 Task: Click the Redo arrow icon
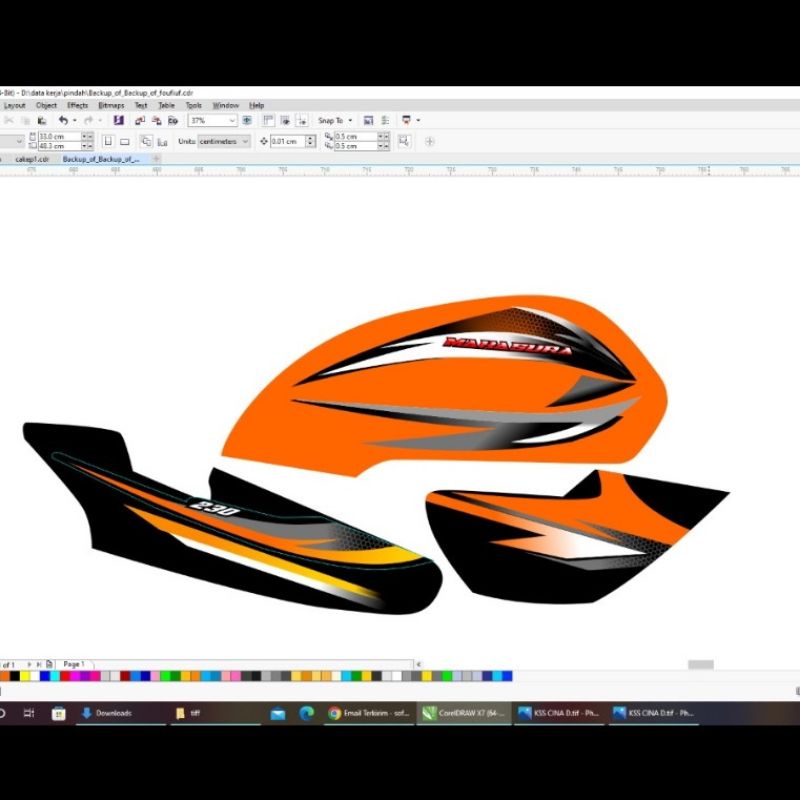pos(89,120)
